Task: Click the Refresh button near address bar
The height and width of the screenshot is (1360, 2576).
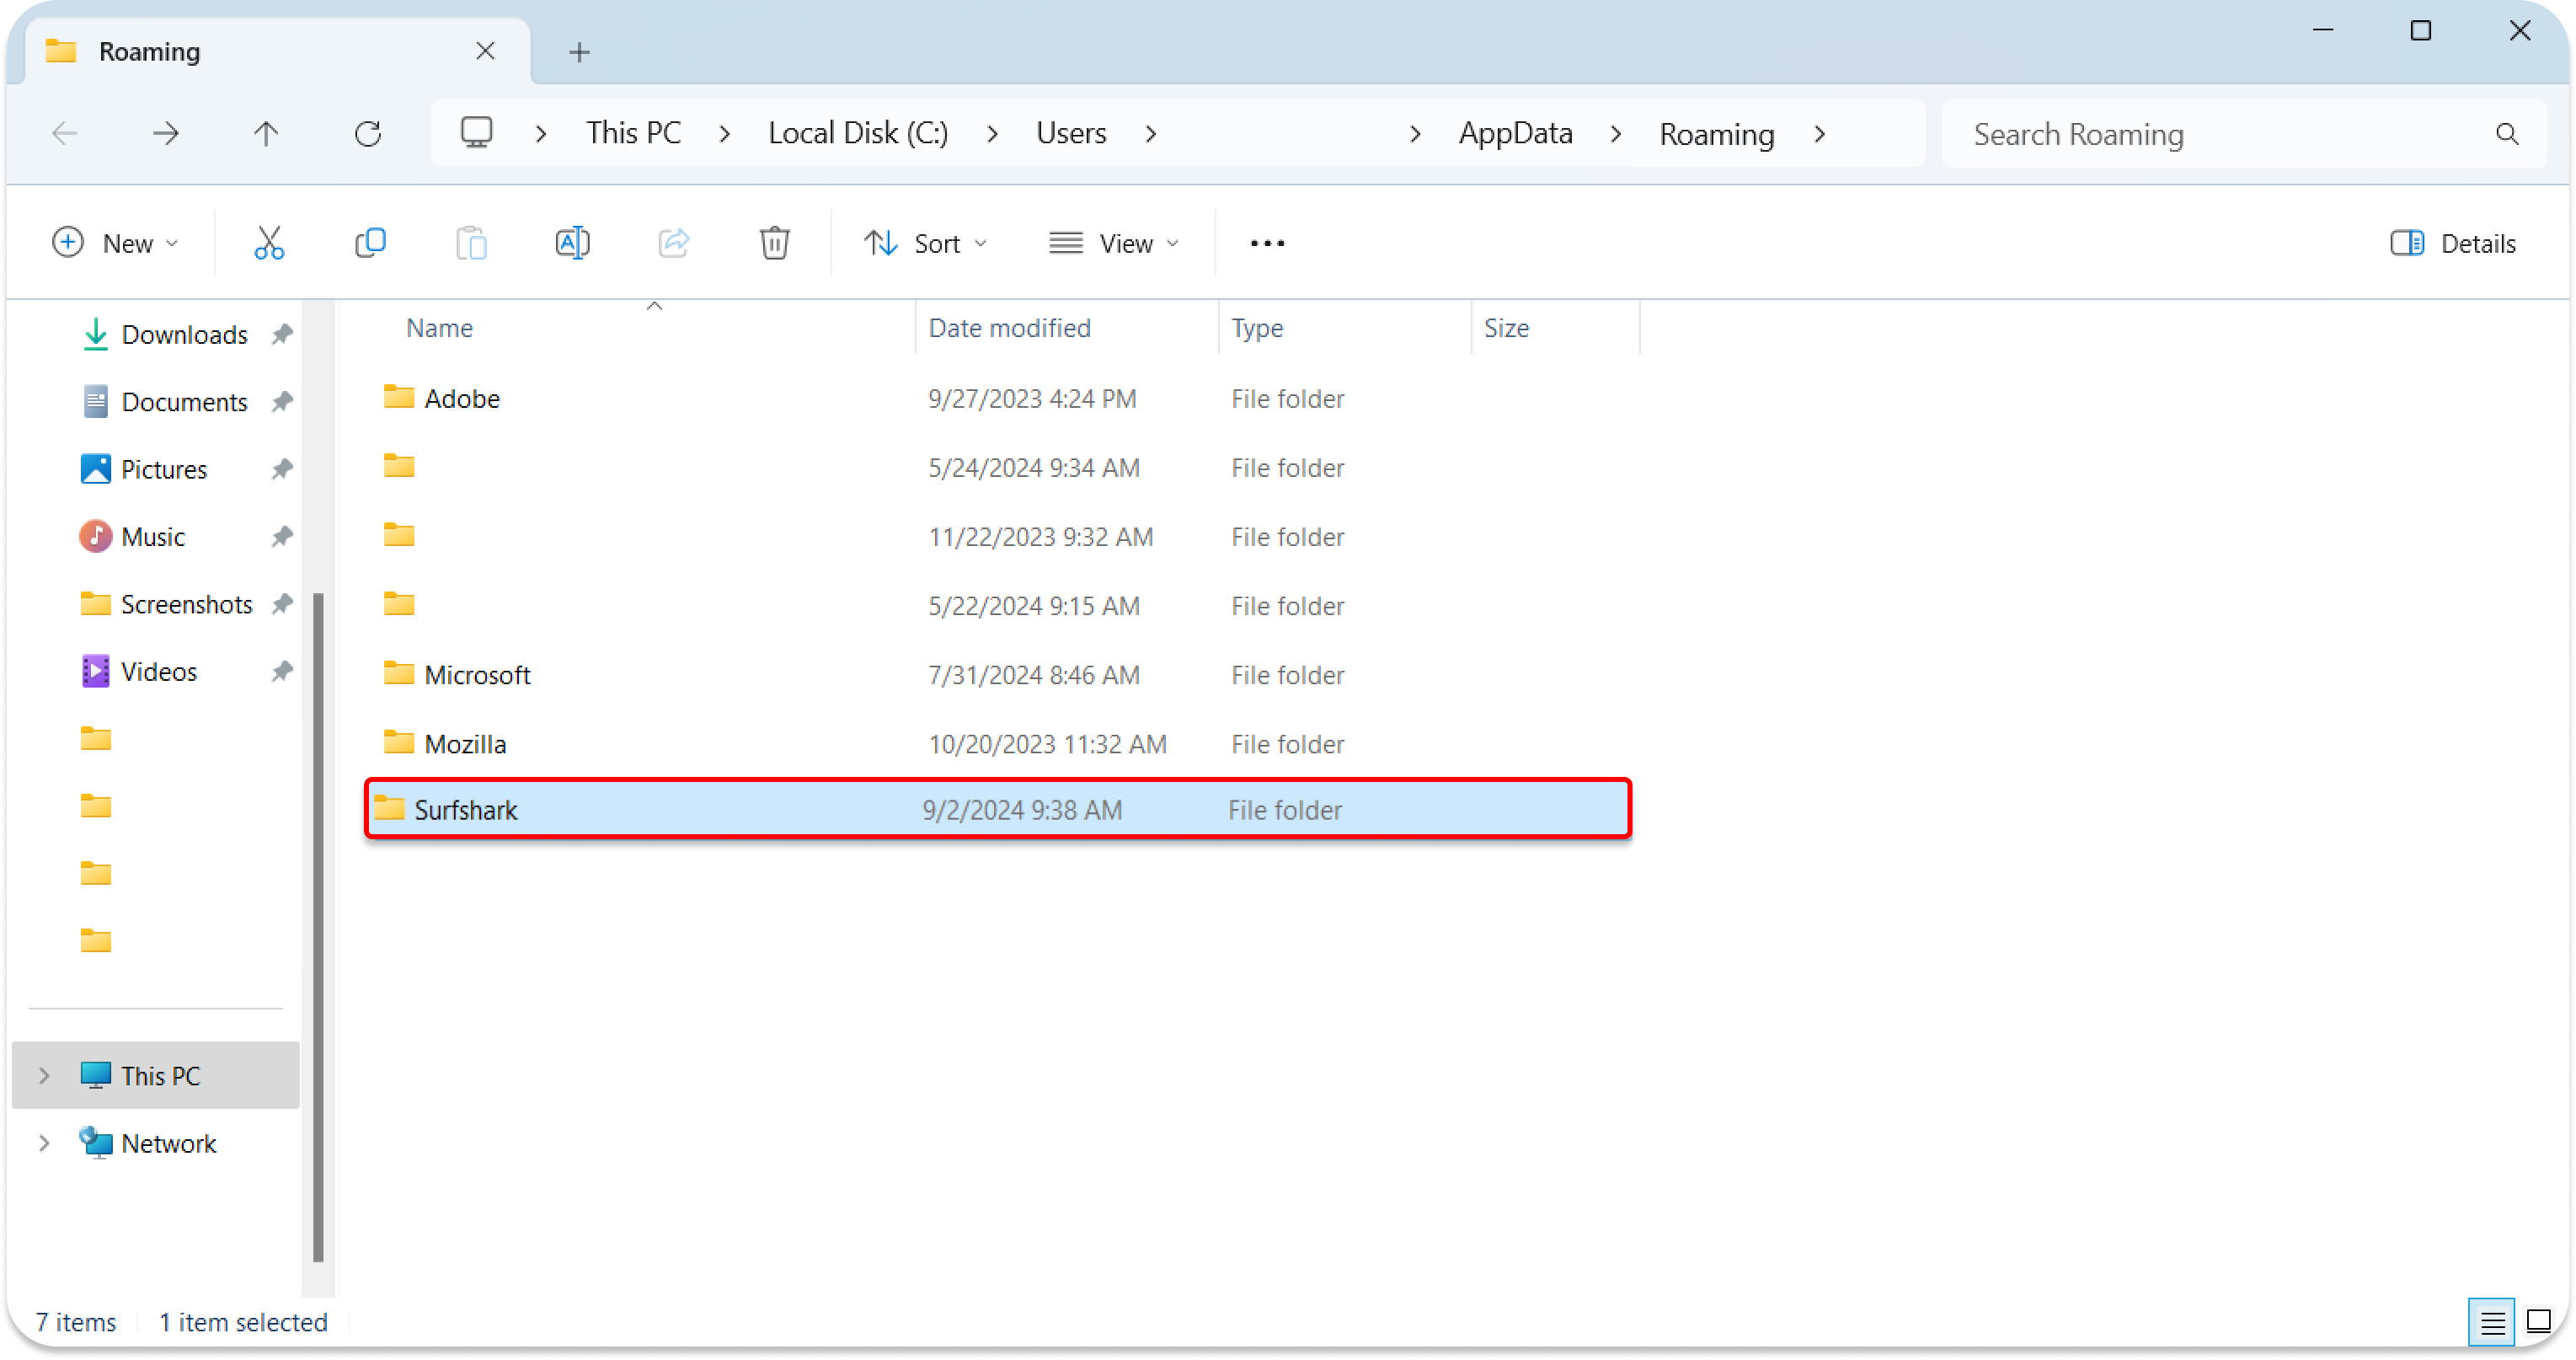Action: (x=368, y=133)
